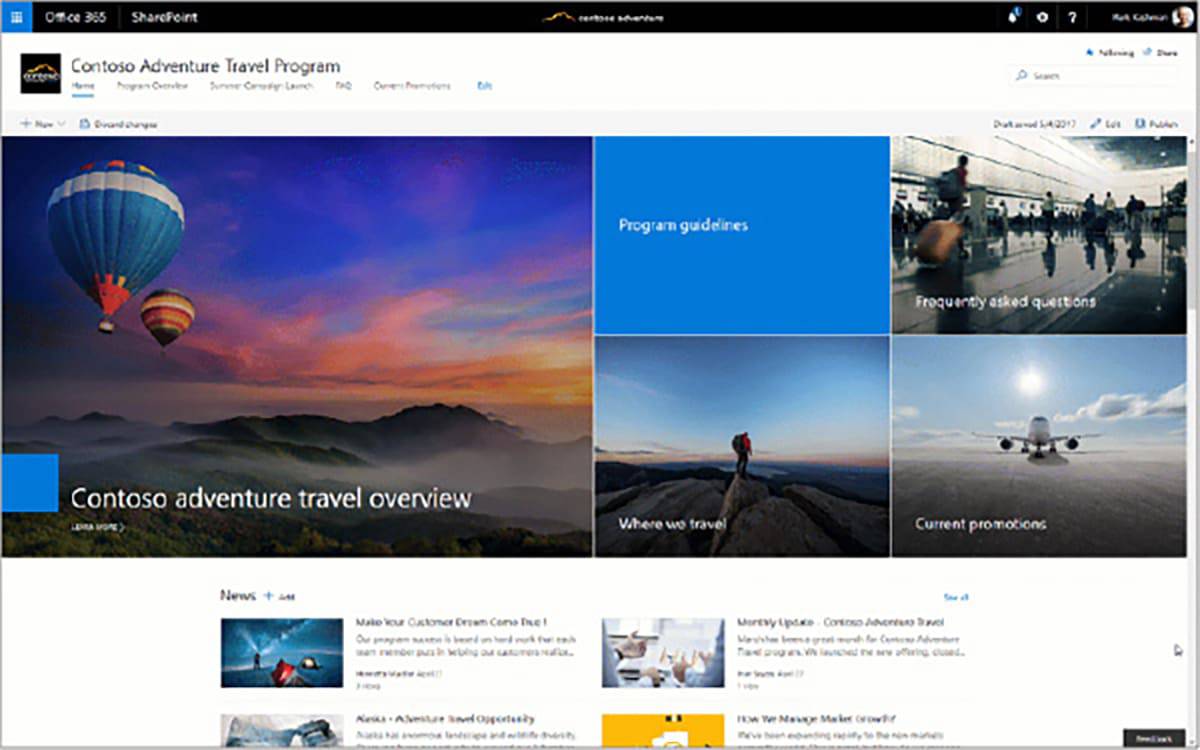Click the Edit pencil icon in command bar

click(1096, 124)
